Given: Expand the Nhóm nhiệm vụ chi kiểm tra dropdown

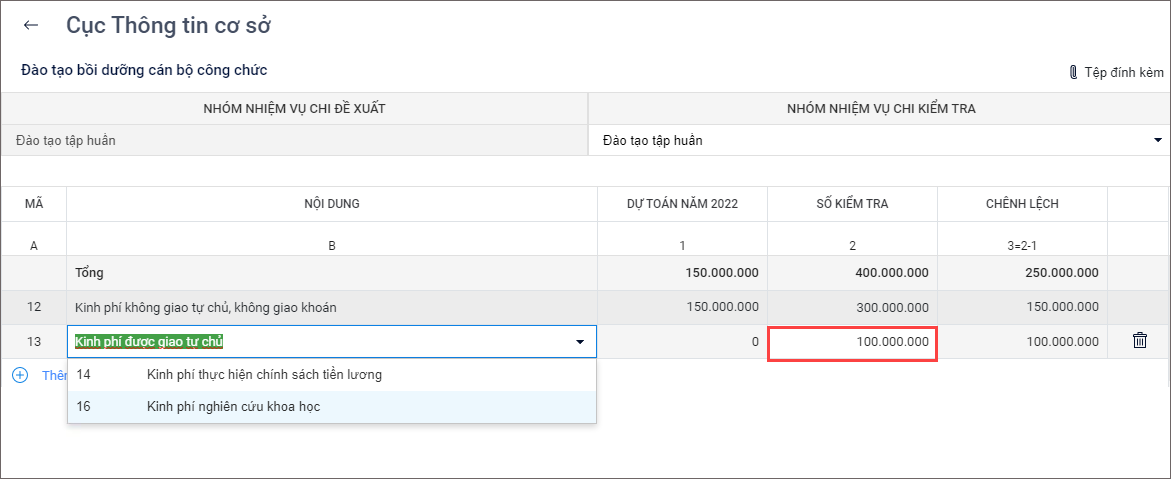Looking at the screenshot, I should click(x=1158, y=140).
